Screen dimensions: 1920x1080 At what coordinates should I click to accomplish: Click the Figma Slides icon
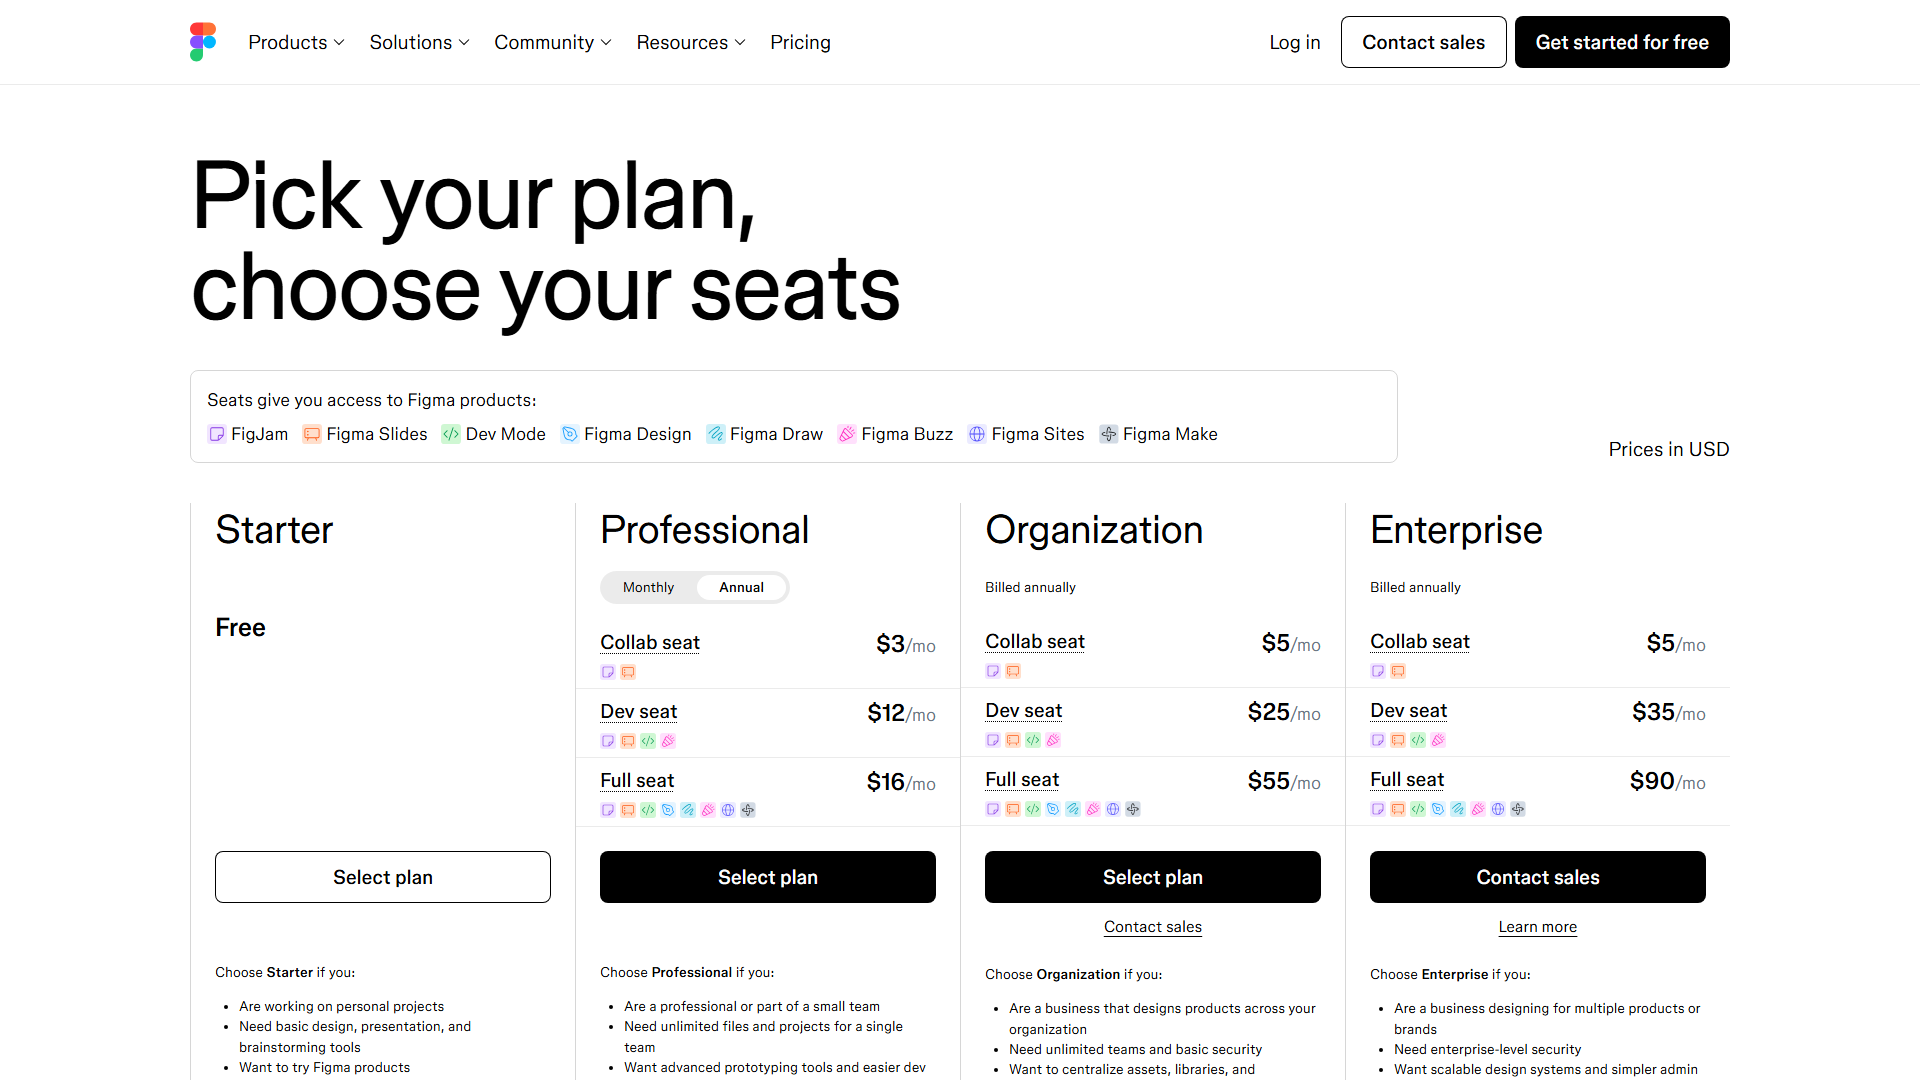coord(310,434)
